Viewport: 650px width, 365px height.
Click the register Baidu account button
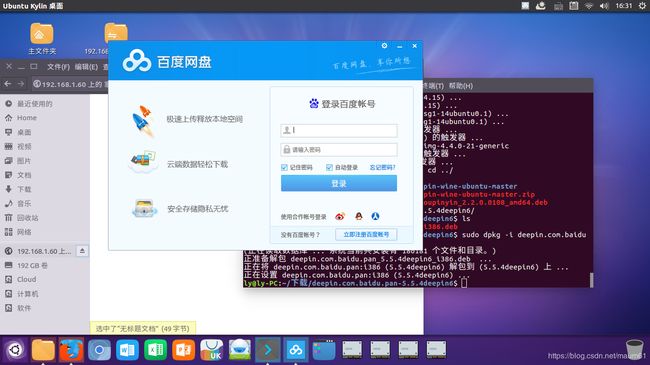pos(366,234)
